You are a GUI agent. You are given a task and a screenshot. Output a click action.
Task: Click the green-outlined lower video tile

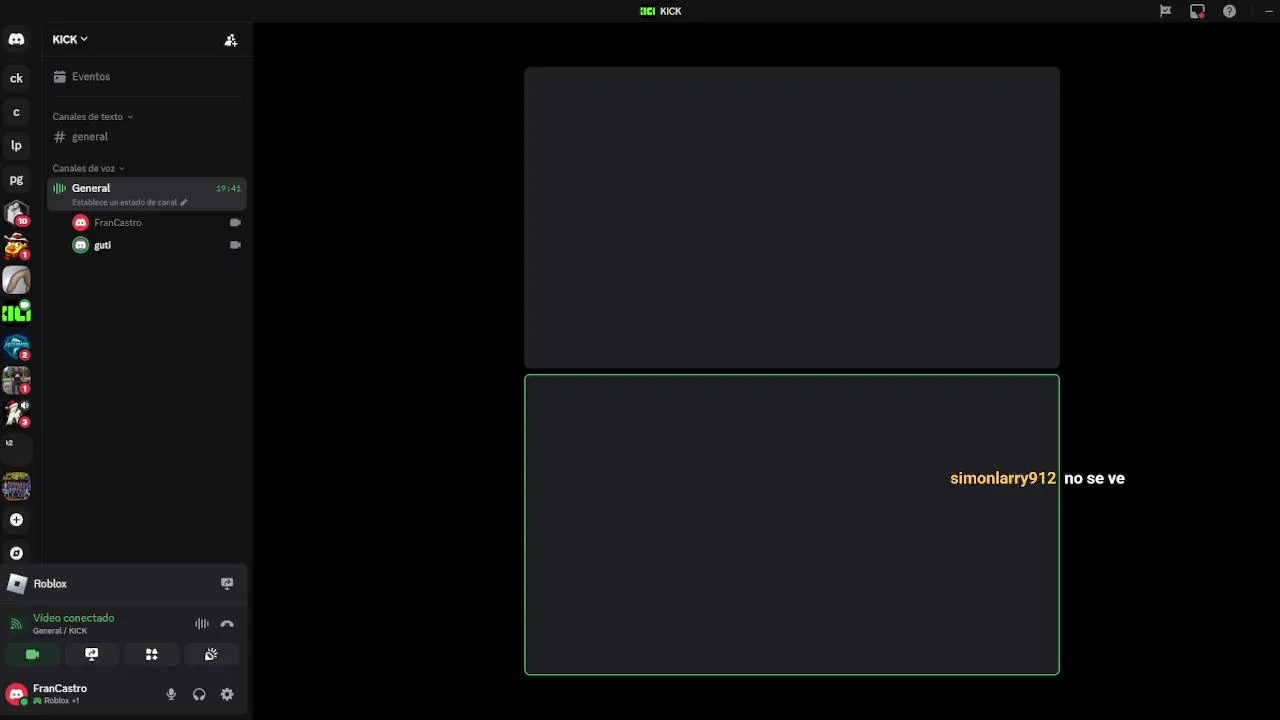(x=792, y=525)
